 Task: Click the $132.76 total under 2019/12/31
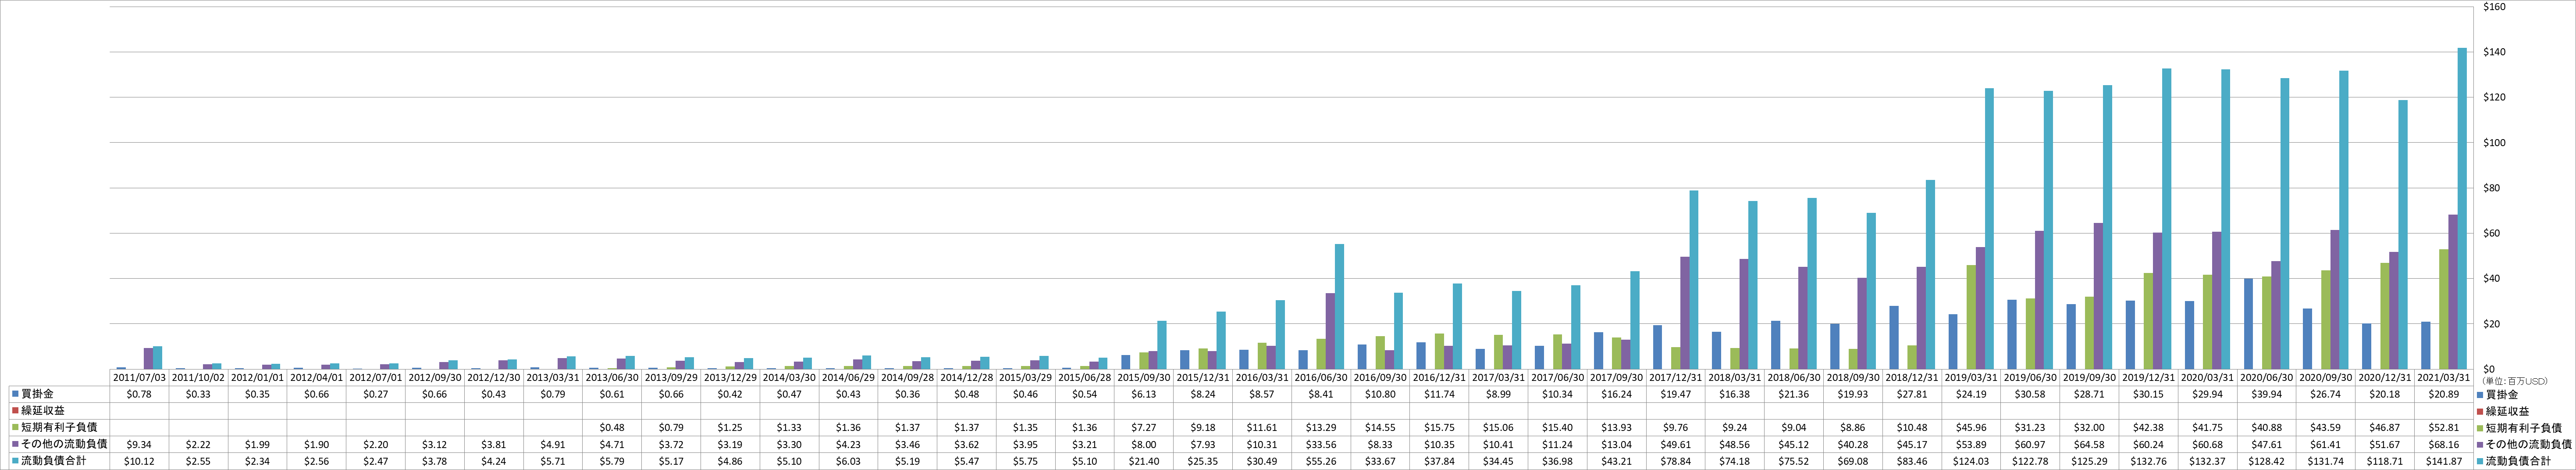(2150, 460)
